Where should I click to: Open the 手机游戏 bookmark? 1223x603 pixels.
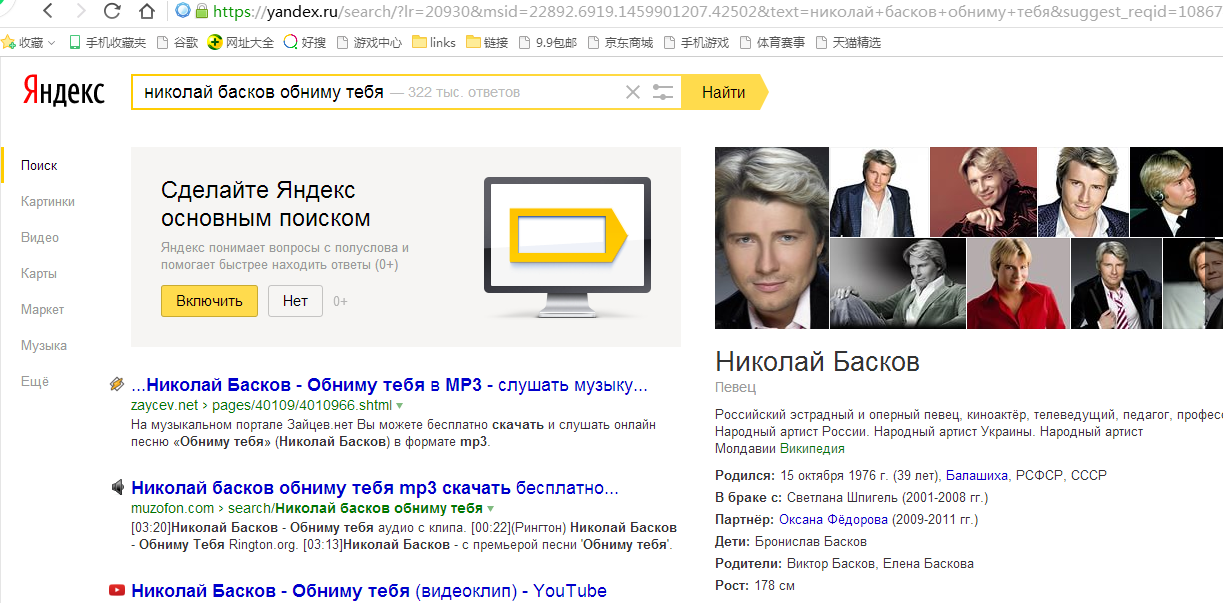pos(696,42)
